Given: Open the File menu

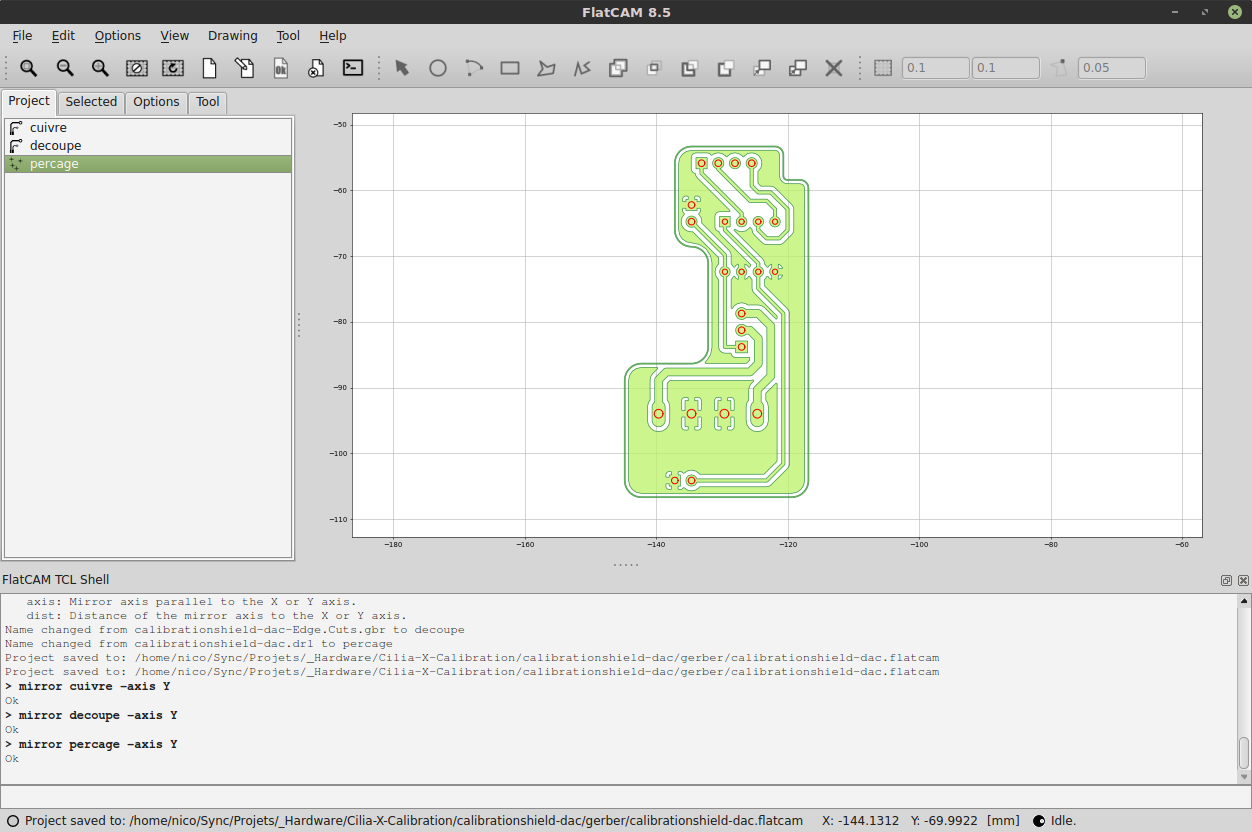Looking at the screenshot, I should click(x=22, y=35).
